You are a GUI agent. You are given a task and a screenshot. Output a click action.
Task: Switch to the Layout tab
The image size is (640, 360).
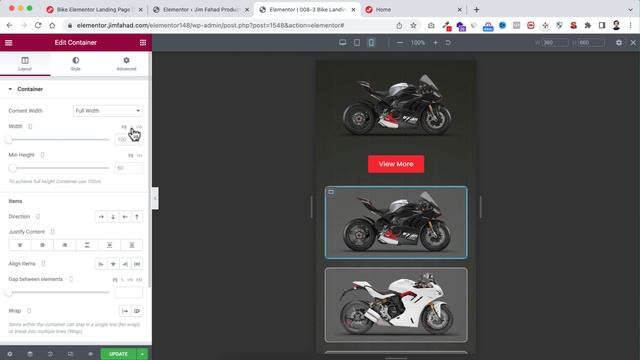25,64
